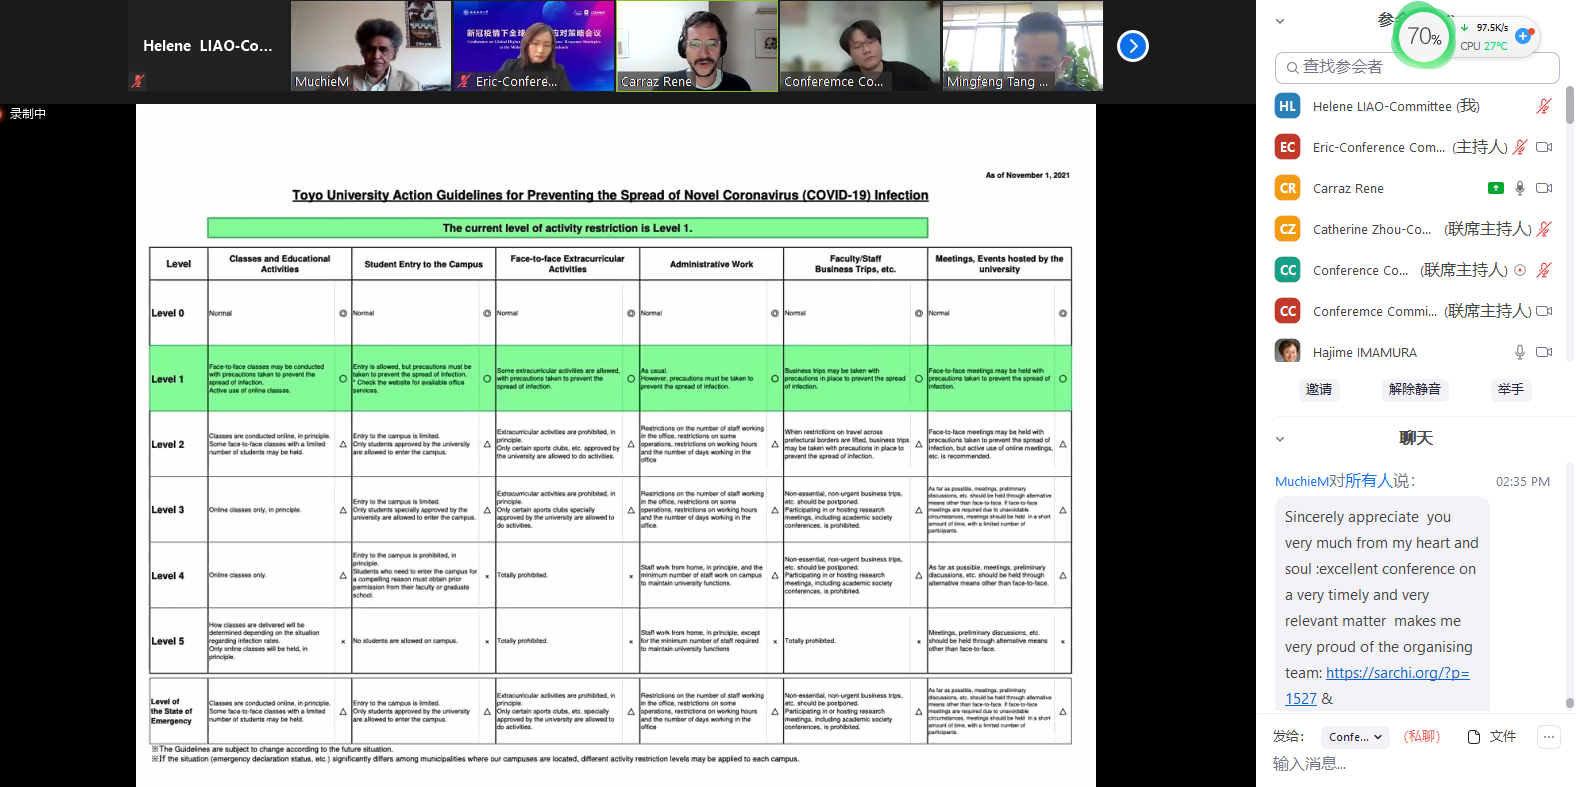Click the 解除静音 unmute button
Screen dimensions: 1576x787
1414,389
